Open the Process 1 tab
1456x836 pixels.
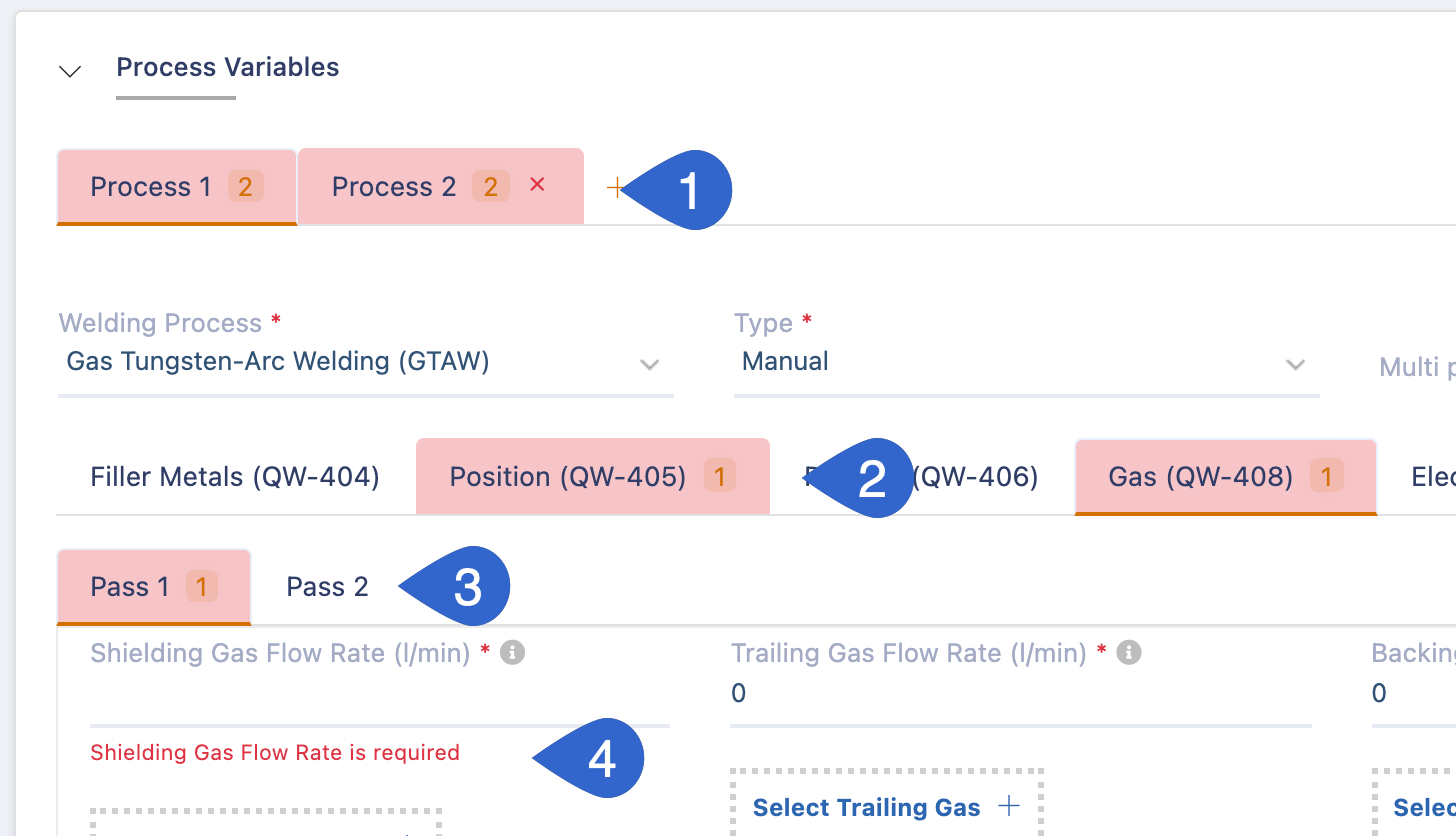pyautogui.click(x=177, y=187)
